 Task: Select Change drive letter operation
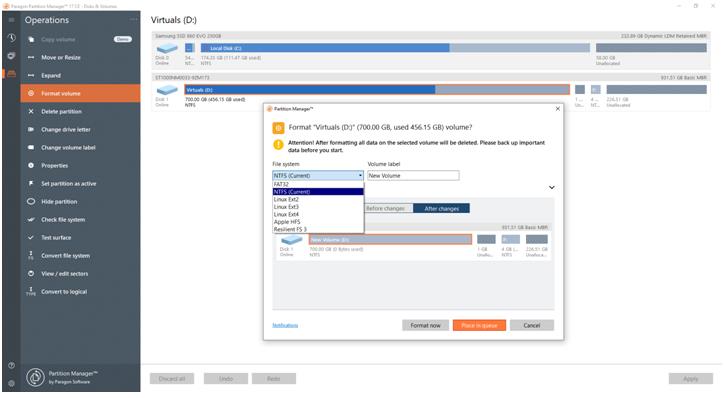[x=80, y=130]
